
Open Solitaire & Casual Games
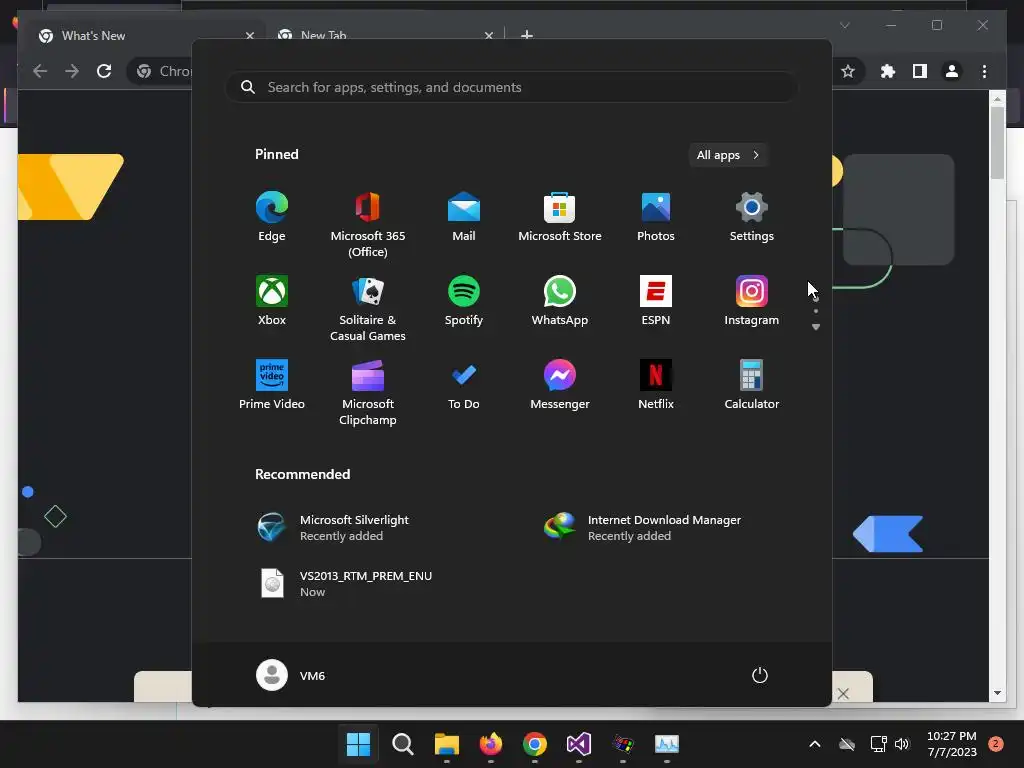coord(368,309)
